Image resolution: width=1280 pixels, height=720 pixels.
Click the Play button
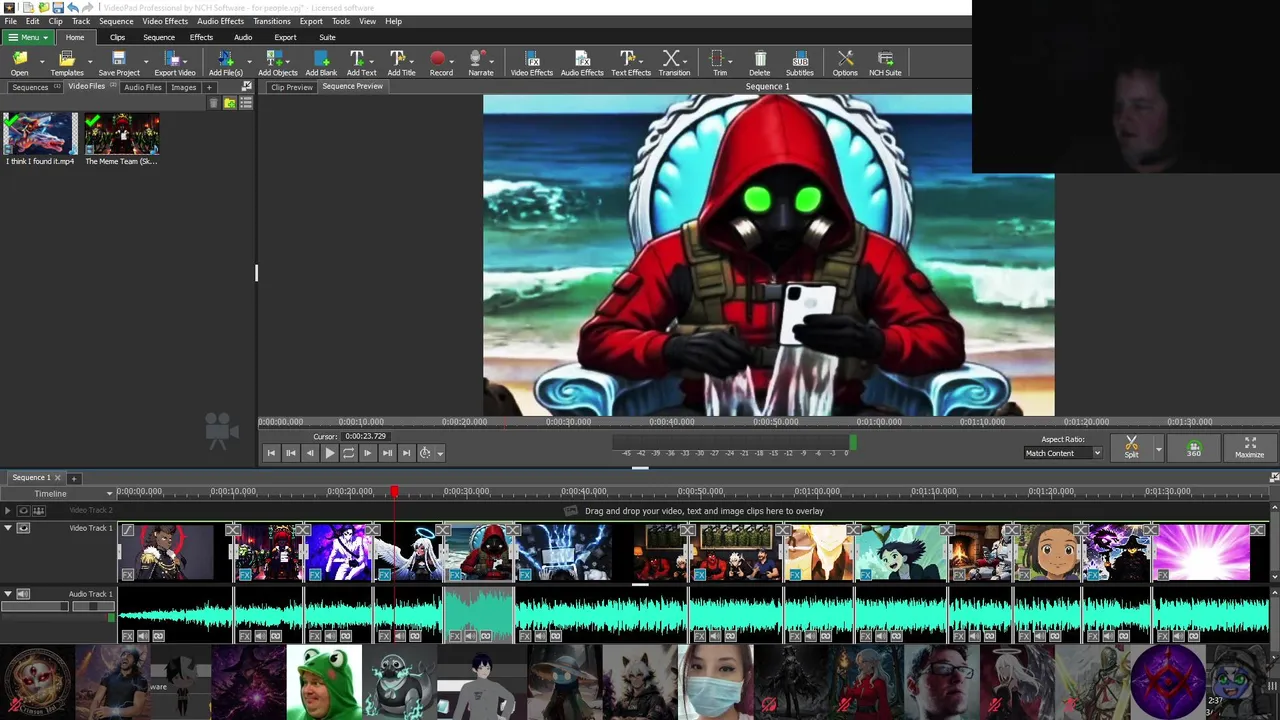tap(329, 453)
